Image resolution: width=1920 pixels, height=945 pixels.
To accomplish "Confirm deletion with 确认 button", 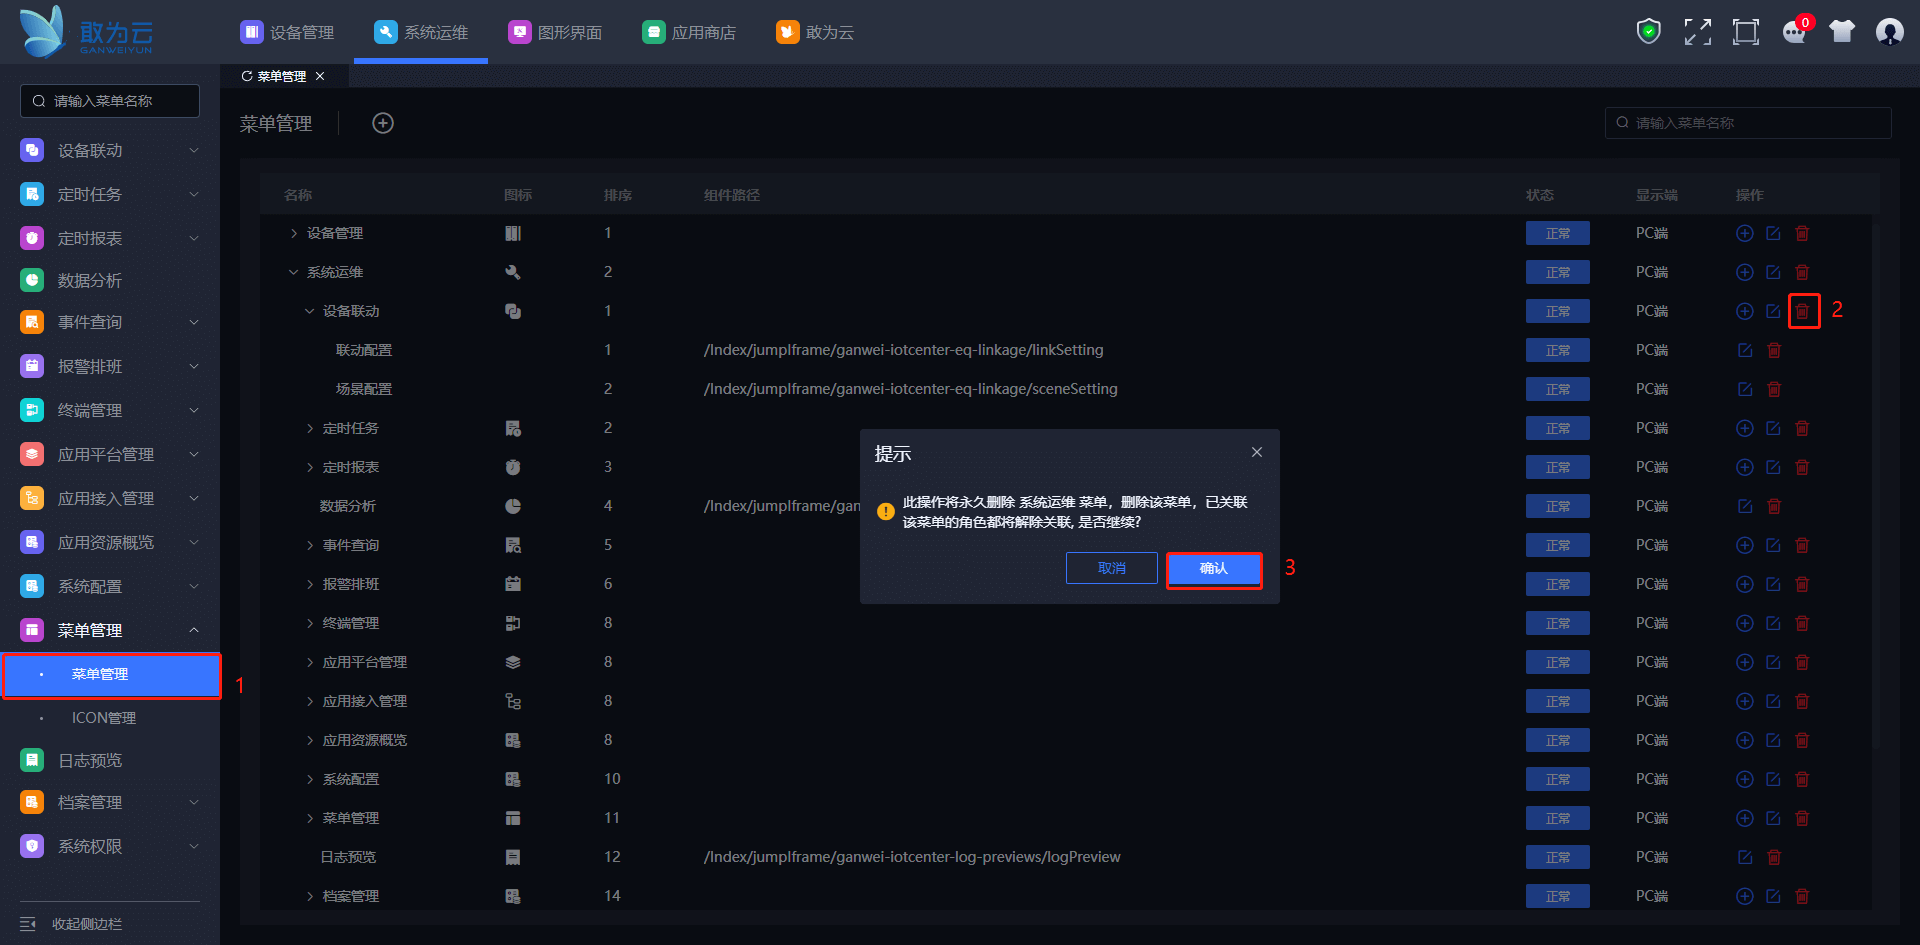I will pyautogui.click(x=1213, y=568).
